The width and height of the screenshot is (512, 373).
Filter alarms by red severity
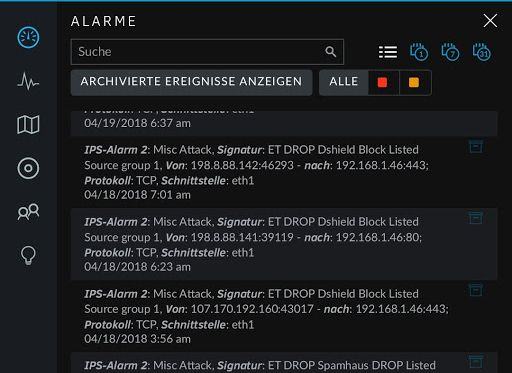(383, 82)
